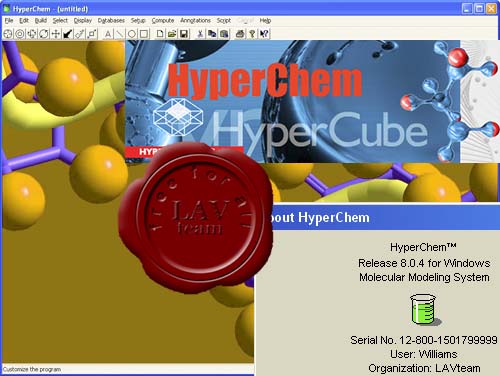Select the Draw tool in toolbar

[8, 34]
